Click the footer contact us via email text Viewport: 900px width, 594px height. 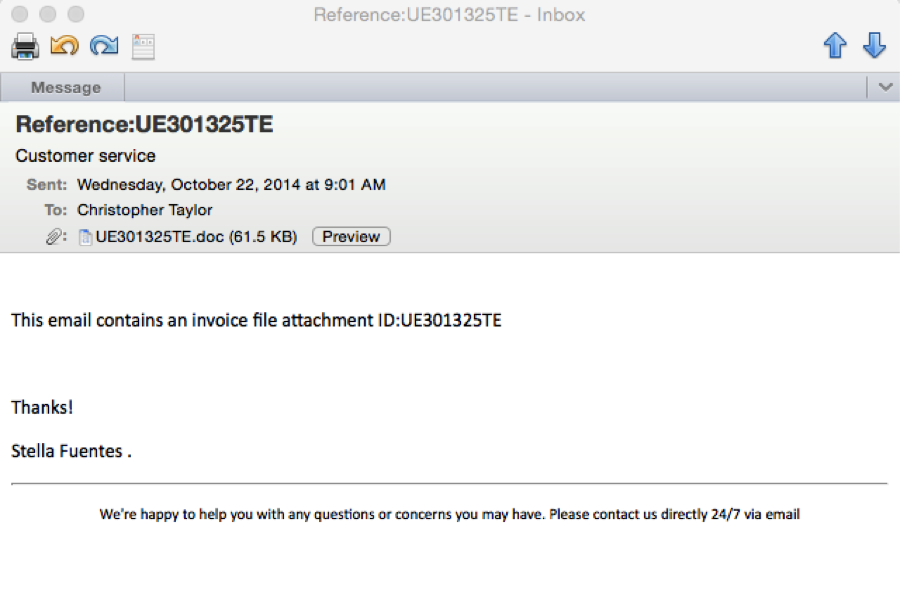[449, 515]
